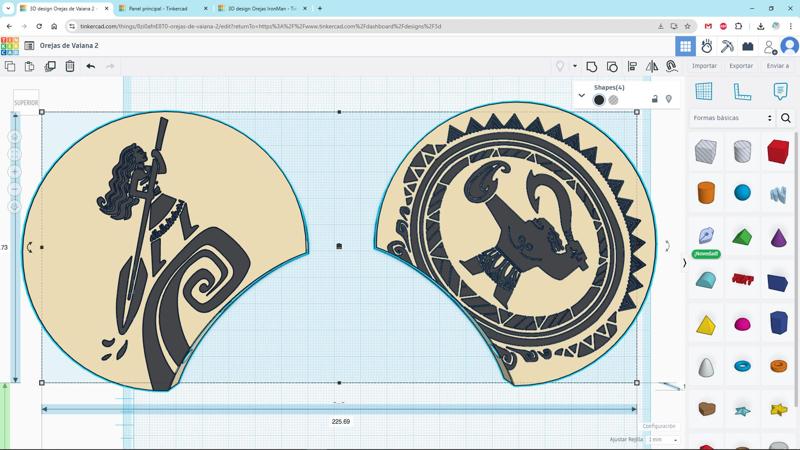Open the Ajustar Rejilla 1 mm dropdown
Viewport: 800px width, 450px height.
[662, 440]
